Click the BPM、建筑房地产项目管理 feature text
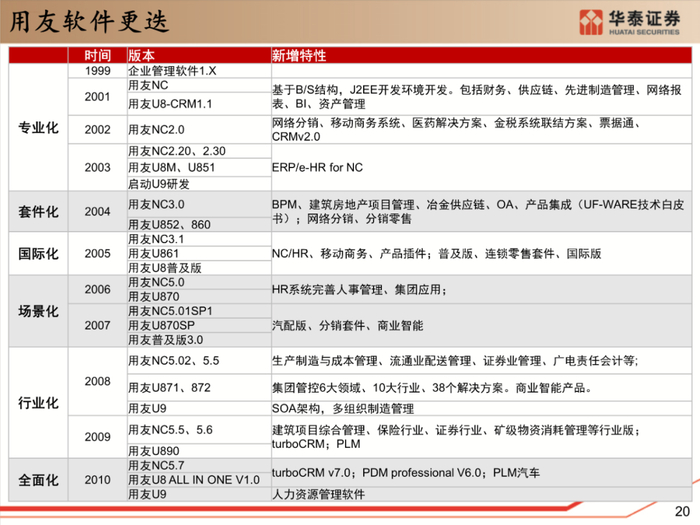The height and width of the screenshot is (525, 700). coord(478,212)
